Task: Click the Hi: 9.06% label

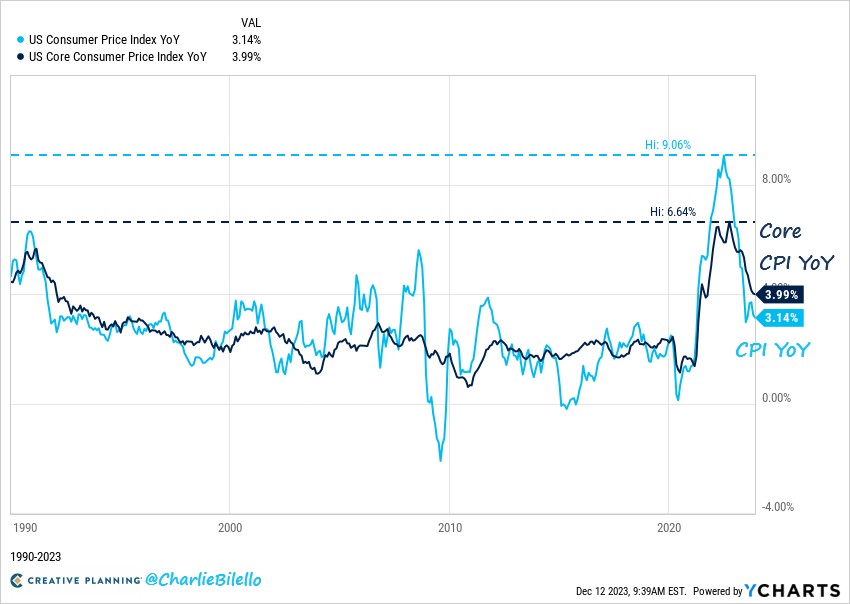Action: pos(668,145)
